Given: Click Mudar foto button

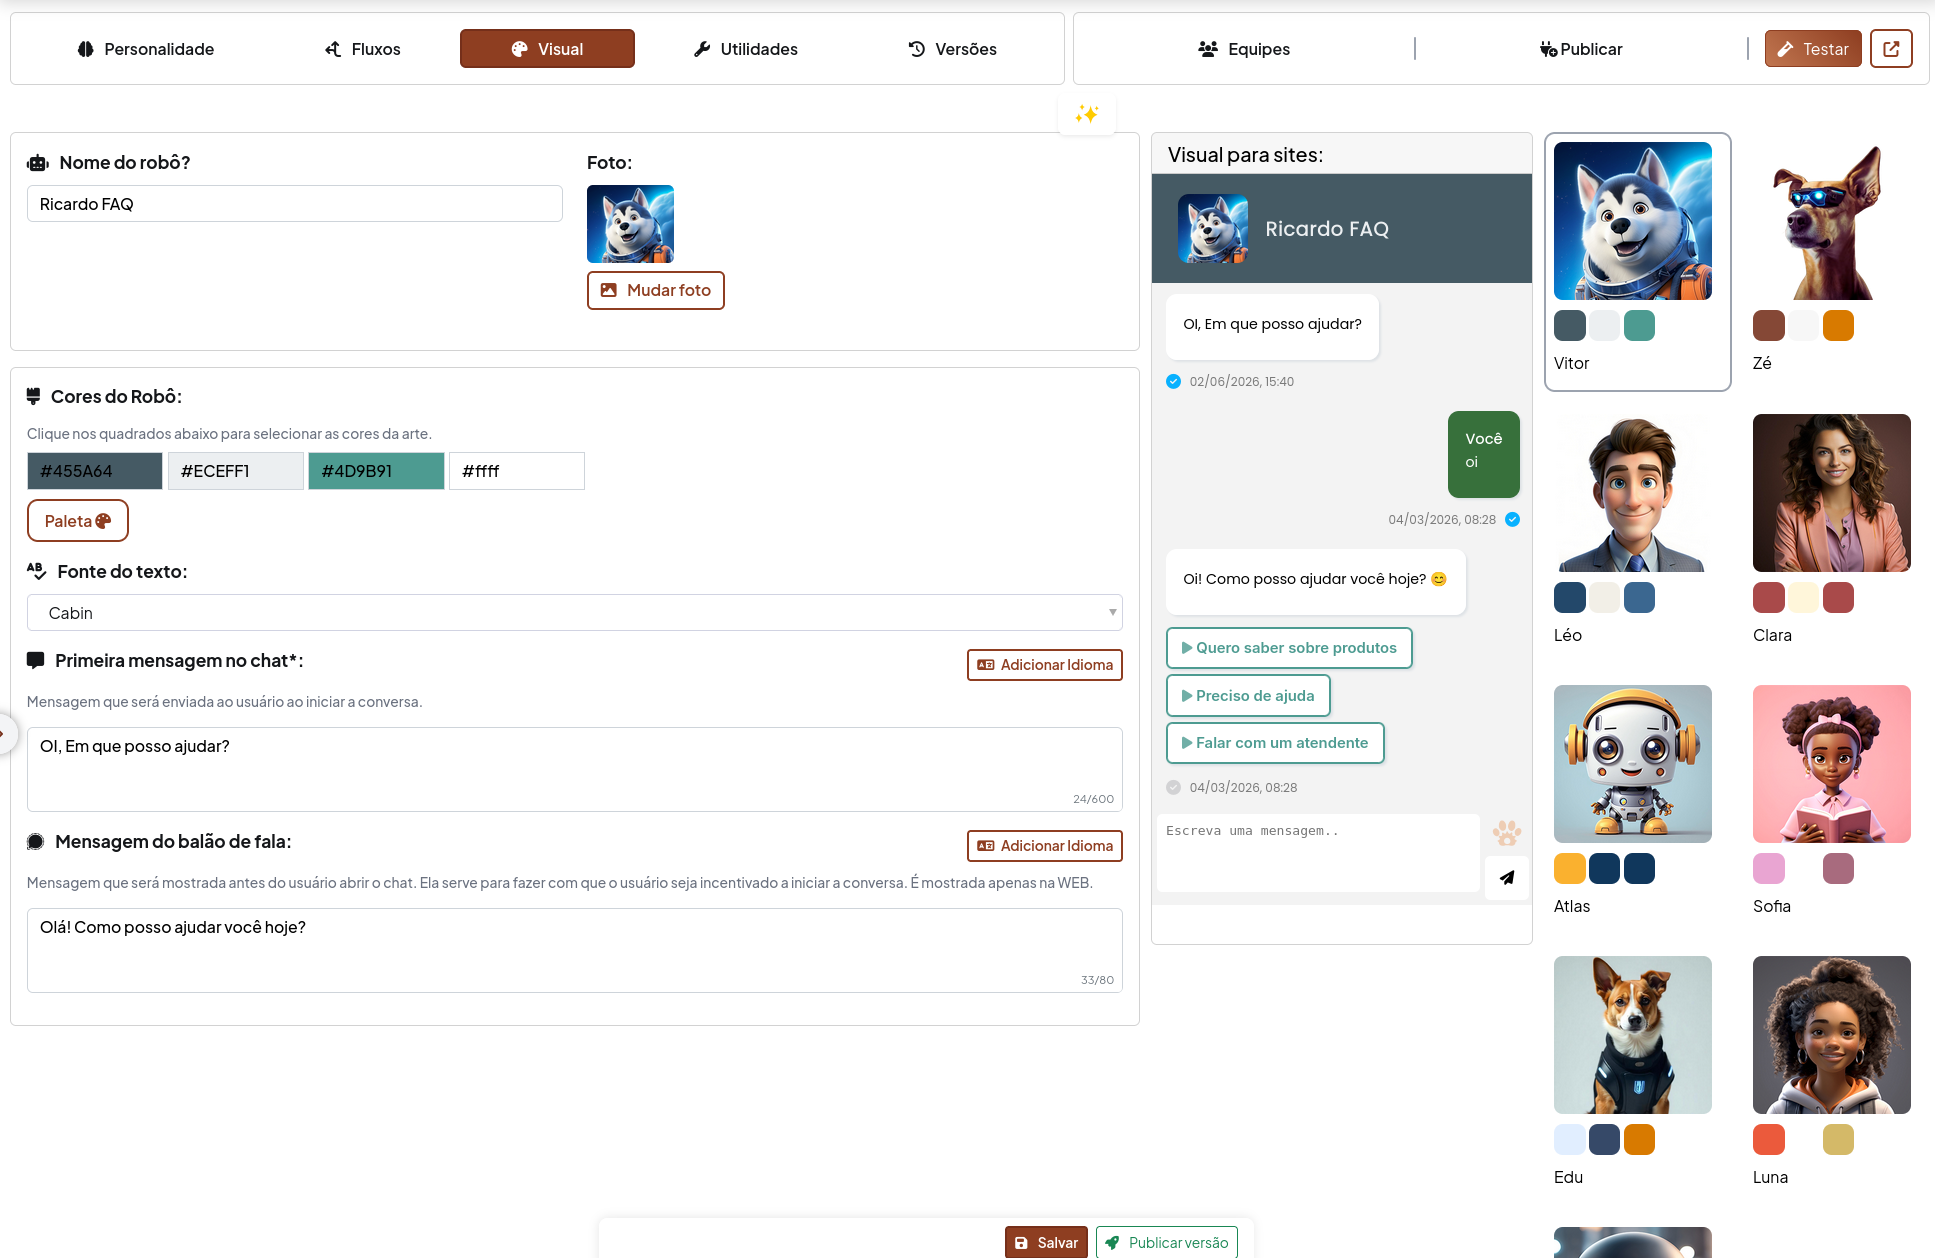Looking at the screenshot, I should click(656, 291).
